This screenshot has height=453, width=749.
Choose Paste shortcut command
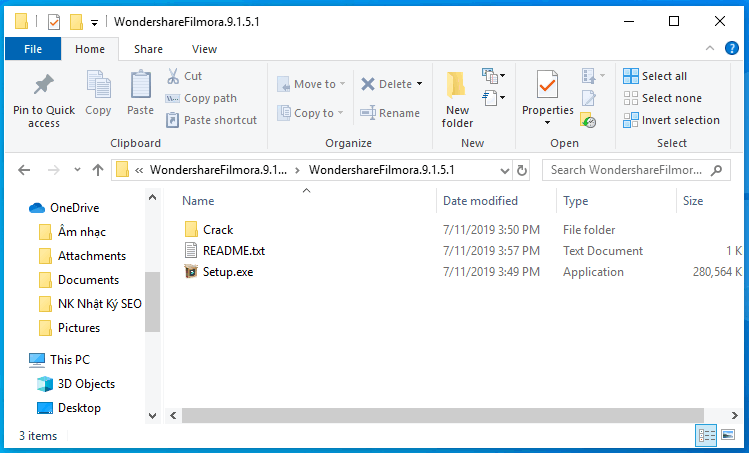[211, 120]
